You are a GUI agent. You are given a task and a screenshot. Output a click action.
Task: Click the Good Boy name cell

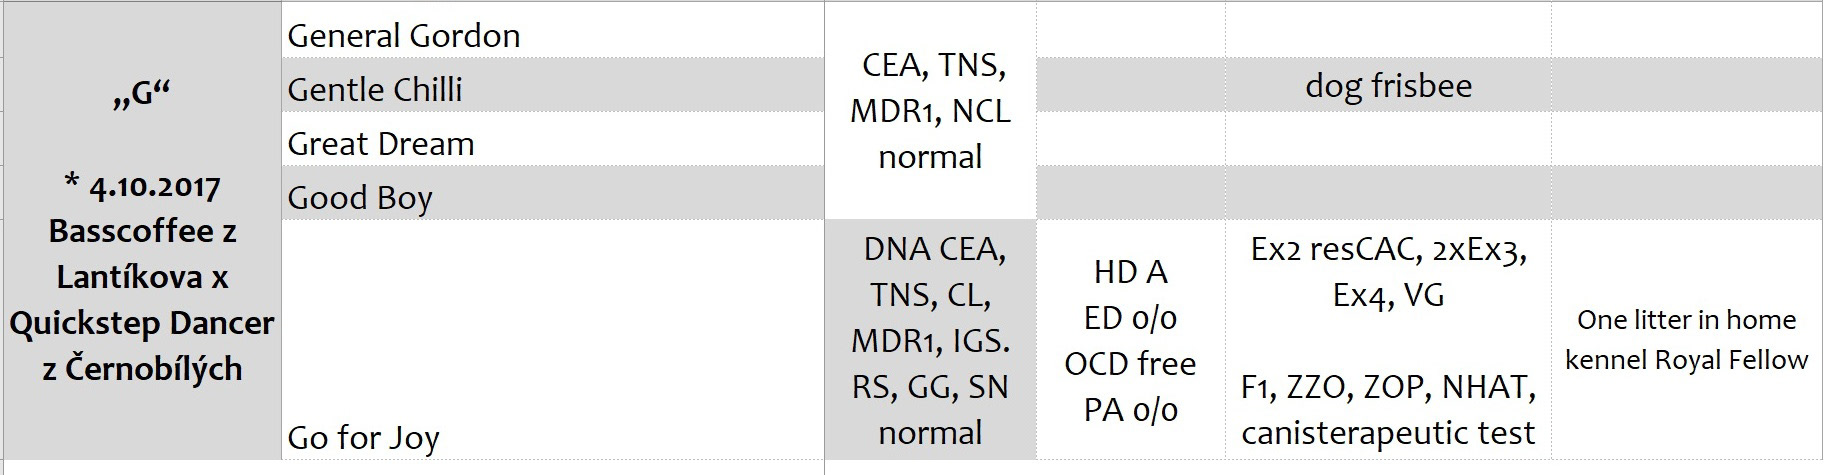coord(360,198)
